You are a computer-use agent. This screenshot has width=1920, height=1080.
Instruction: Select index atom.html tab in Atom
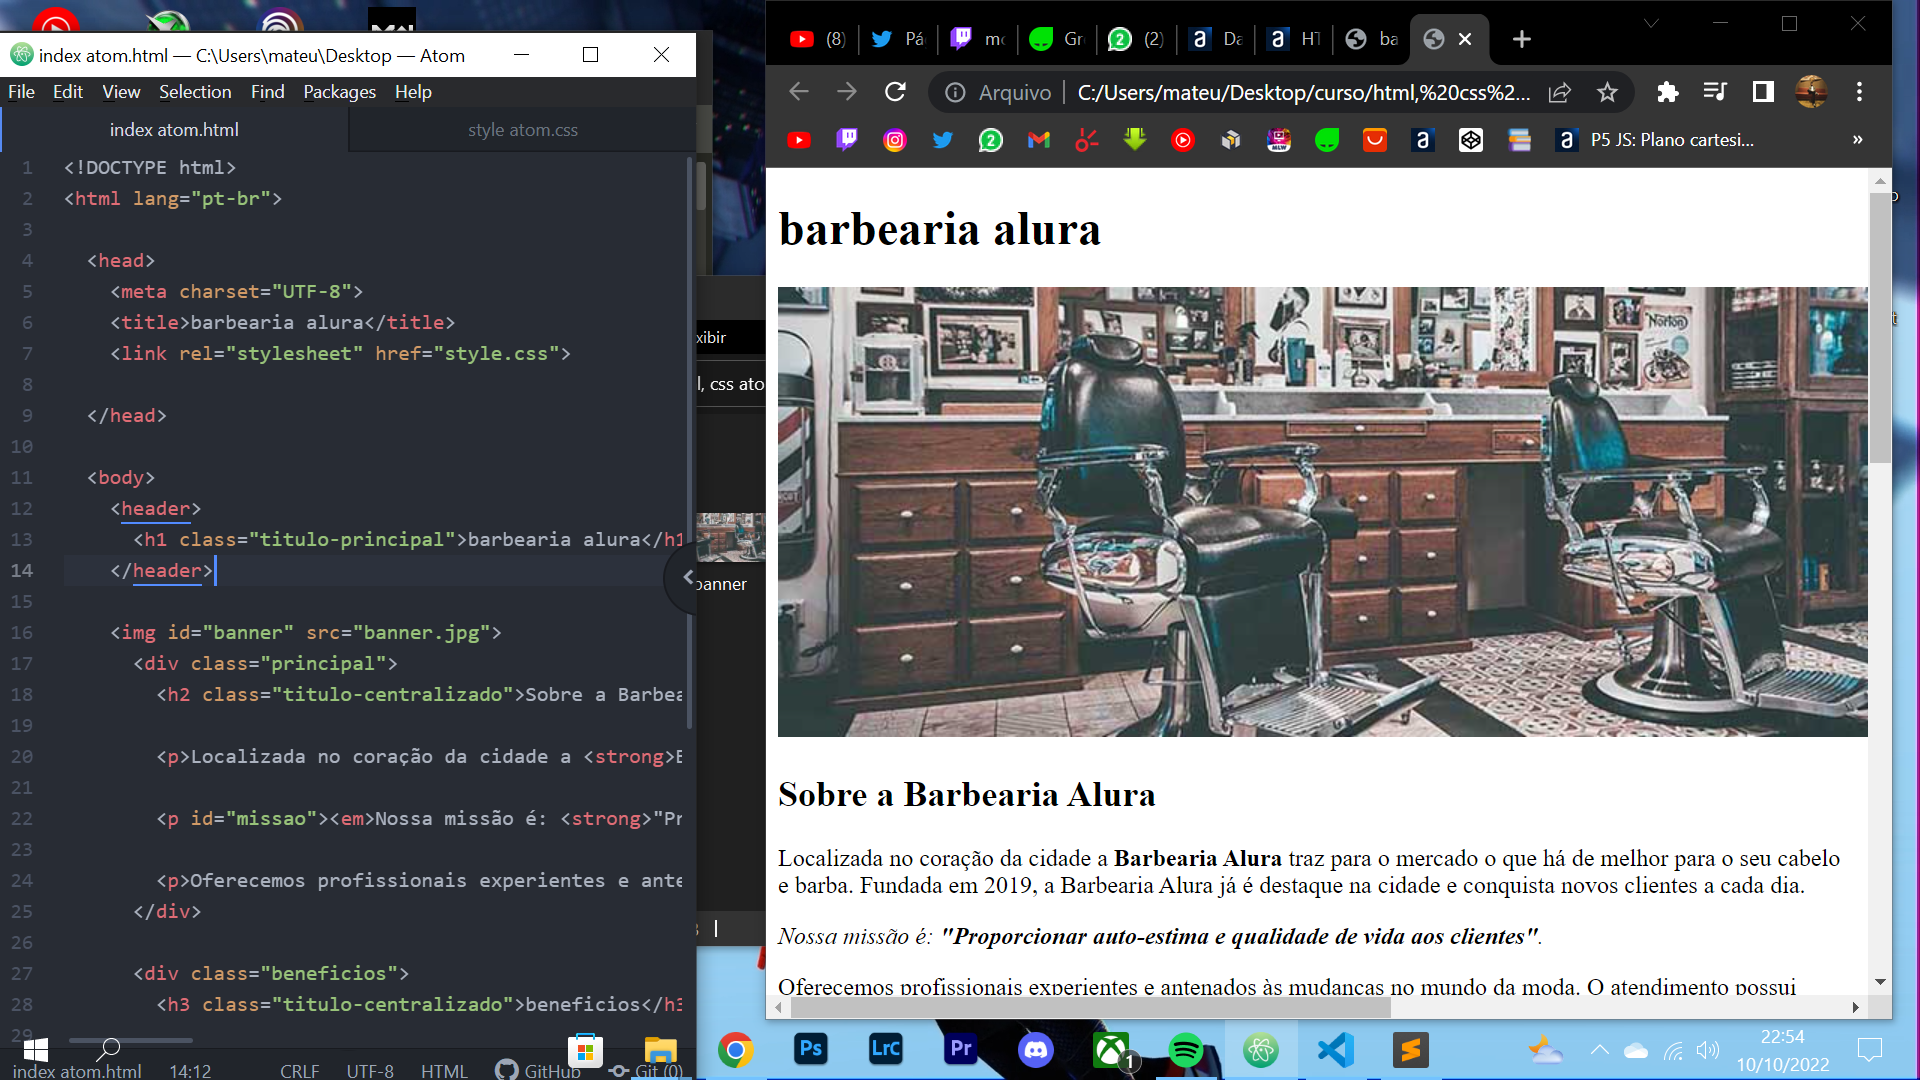[x=174, y=130]
